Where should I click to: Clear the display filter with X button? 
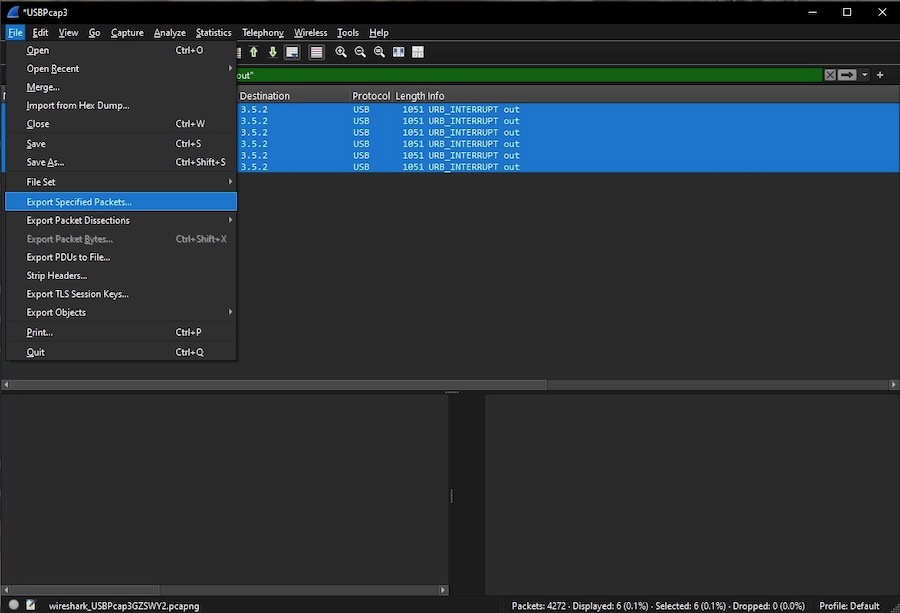click(x=830, y=75)
